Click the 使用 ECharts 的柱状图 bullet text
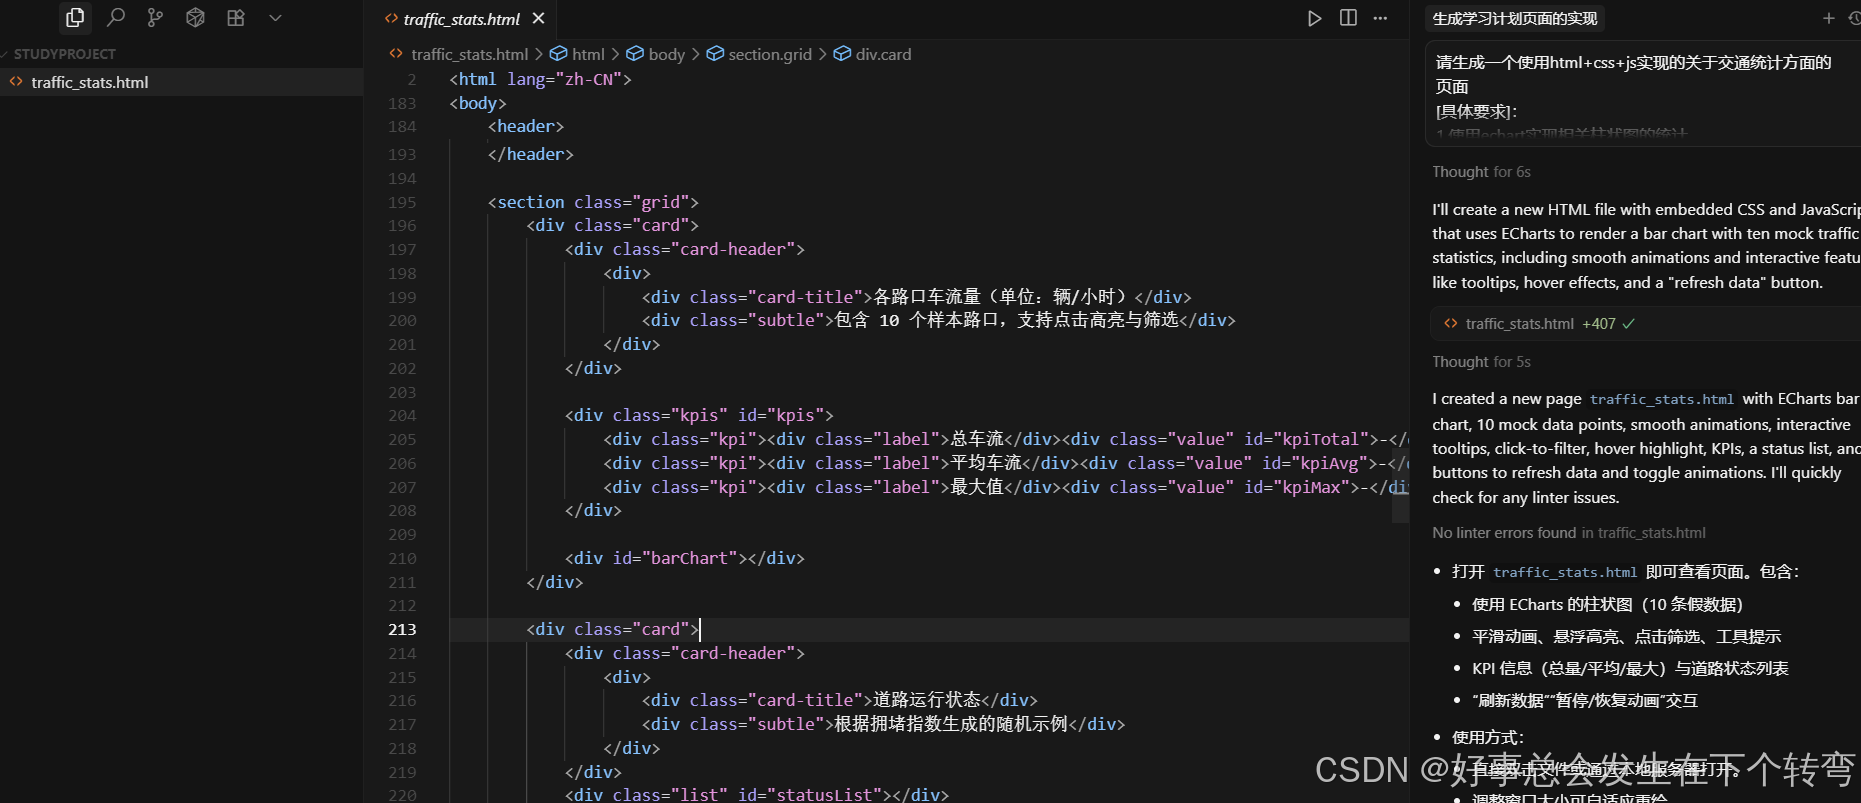This screenshot has height=803, width=1861. [1607, 604]
